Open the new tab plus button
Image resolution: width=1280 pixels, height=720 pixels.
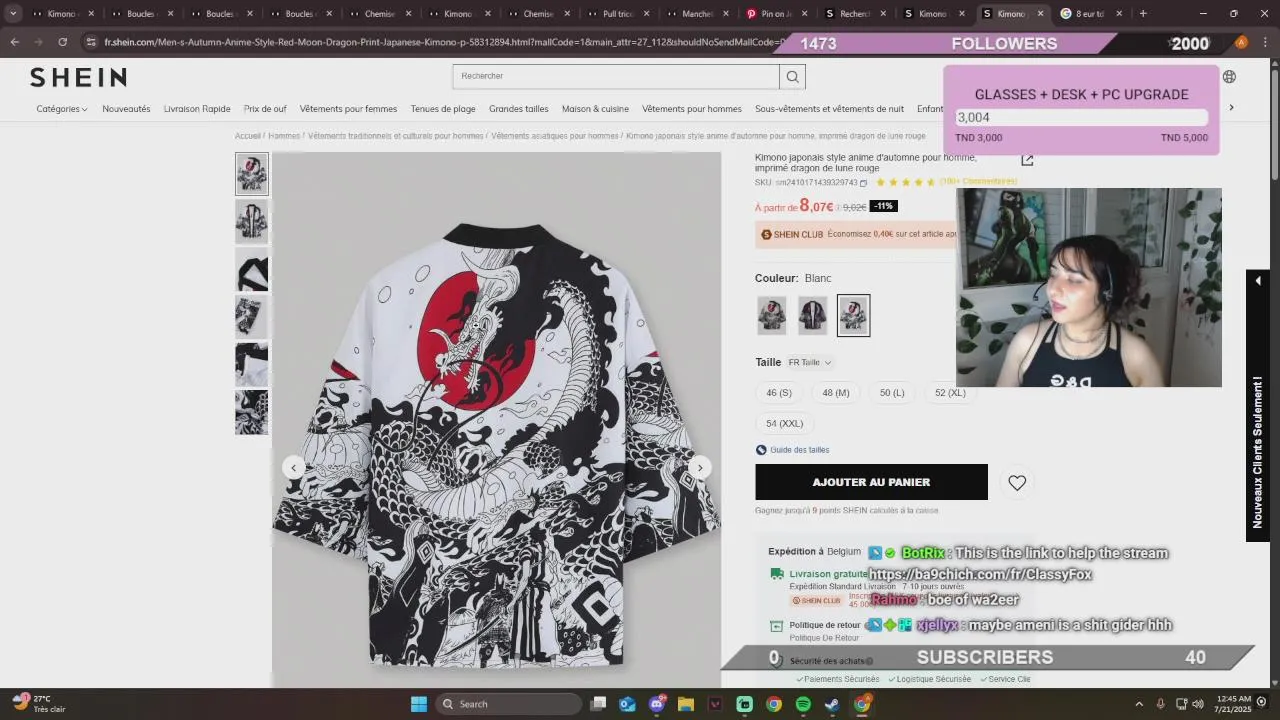[x=1143, y=14]
